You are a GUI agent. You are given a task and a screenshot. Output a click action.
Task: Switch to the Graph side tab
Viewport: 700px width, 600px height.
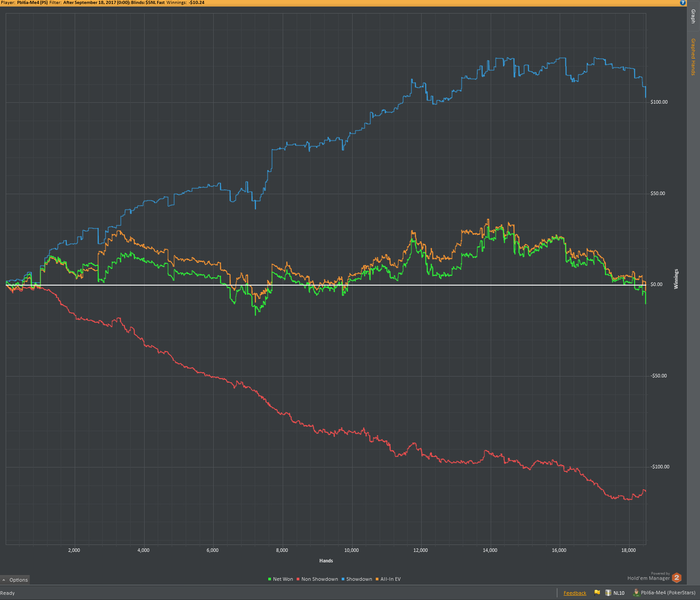(693, 17)
